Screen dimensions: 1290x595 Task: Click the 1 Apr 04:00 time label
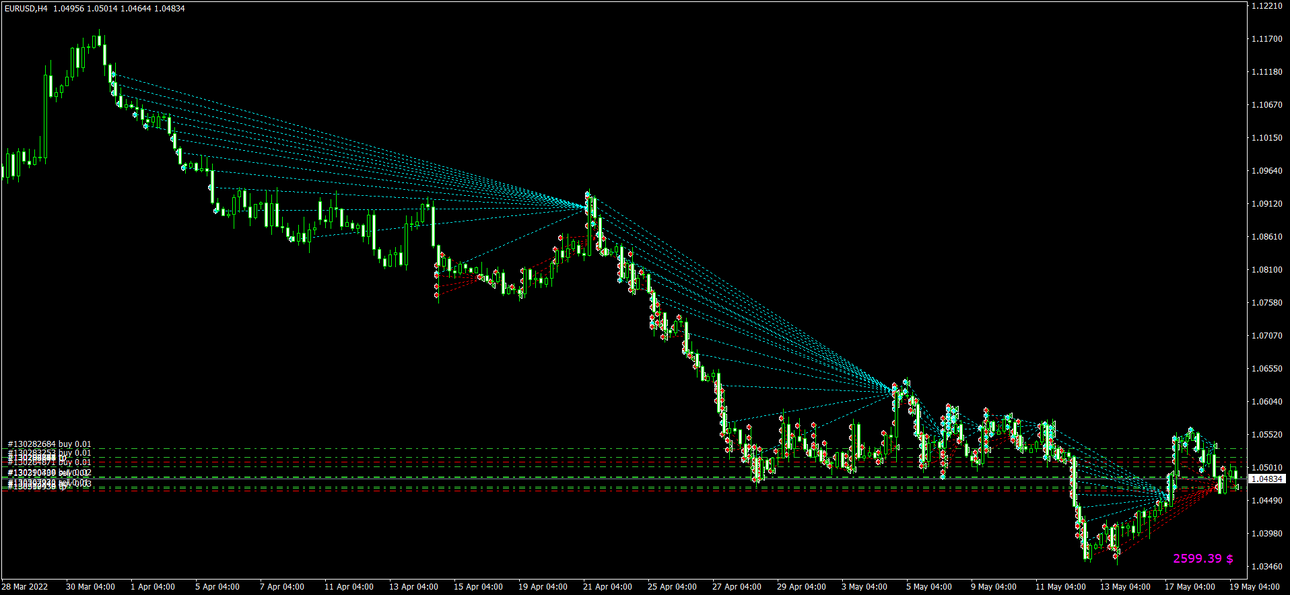153,587
